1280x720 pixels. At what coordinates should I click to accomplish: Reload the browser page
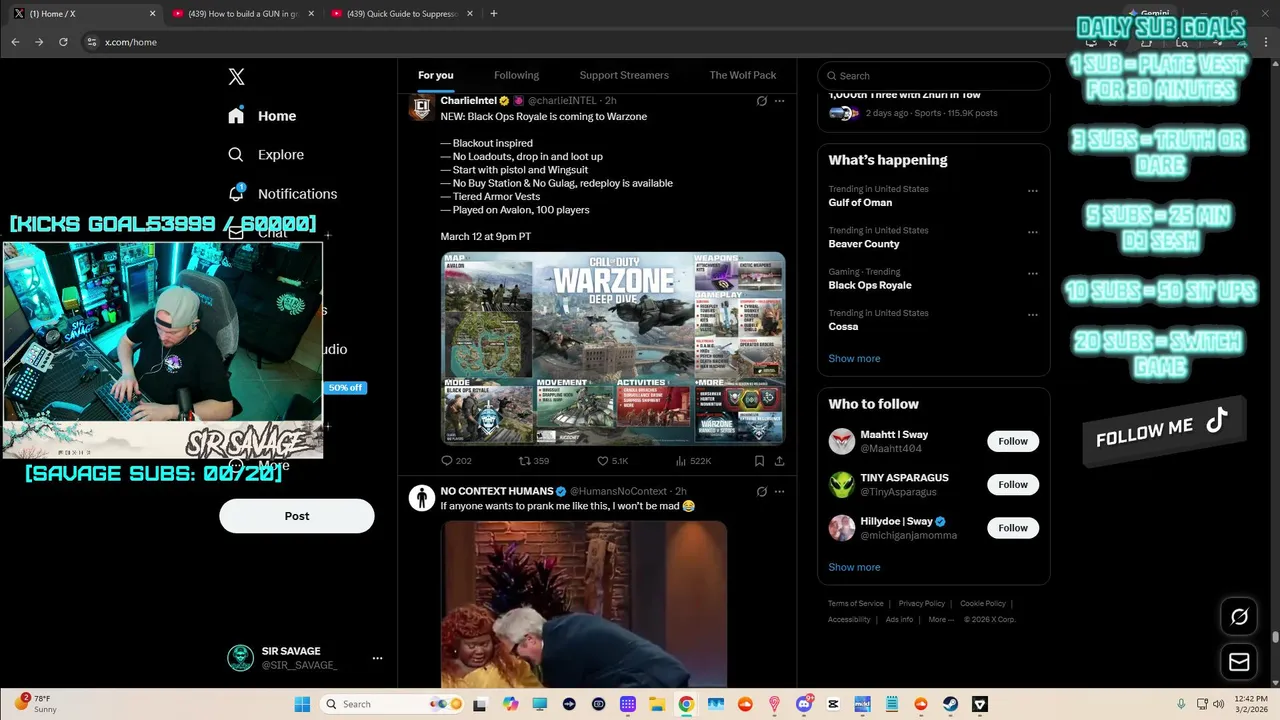(63, 42)
